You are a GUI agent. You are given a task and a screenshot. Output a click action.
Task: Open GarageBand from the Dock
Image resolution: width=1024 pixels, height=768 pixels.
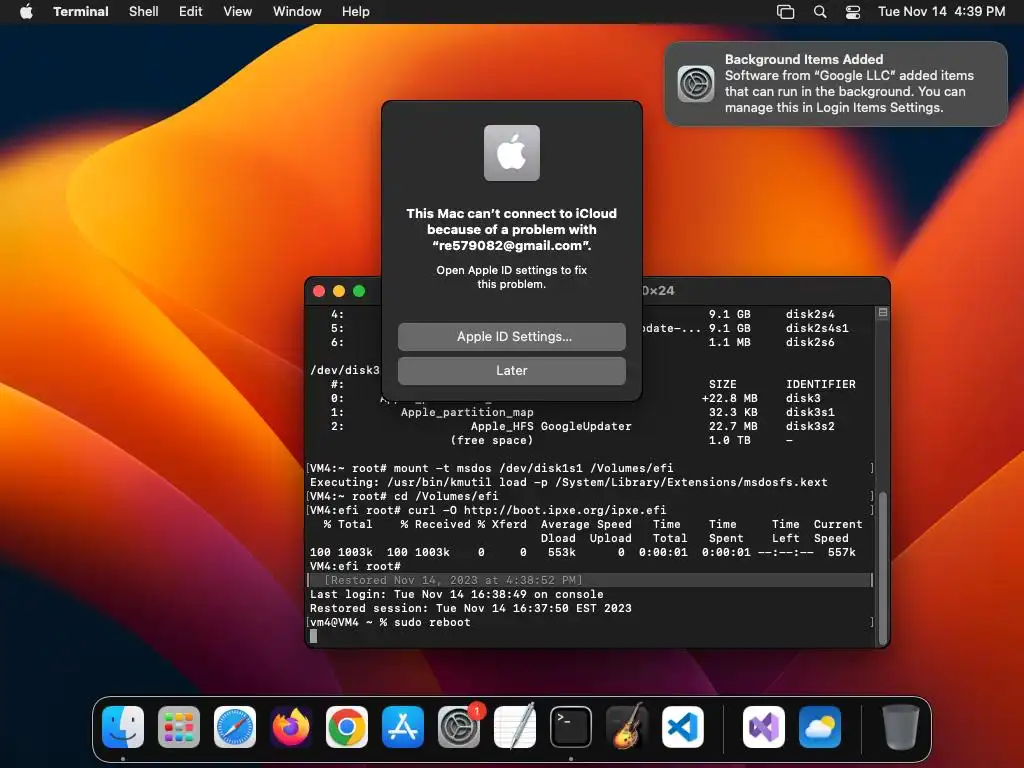(627, 727)
